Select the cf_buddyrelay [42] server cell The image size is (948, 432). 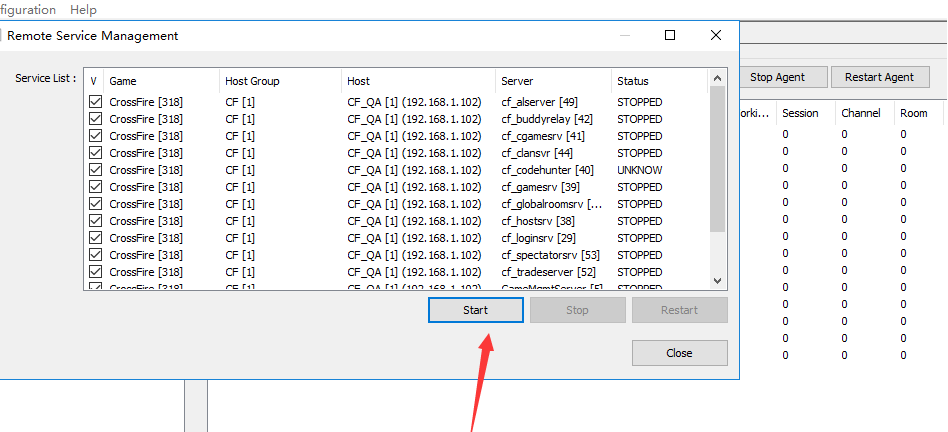[547, 119]
